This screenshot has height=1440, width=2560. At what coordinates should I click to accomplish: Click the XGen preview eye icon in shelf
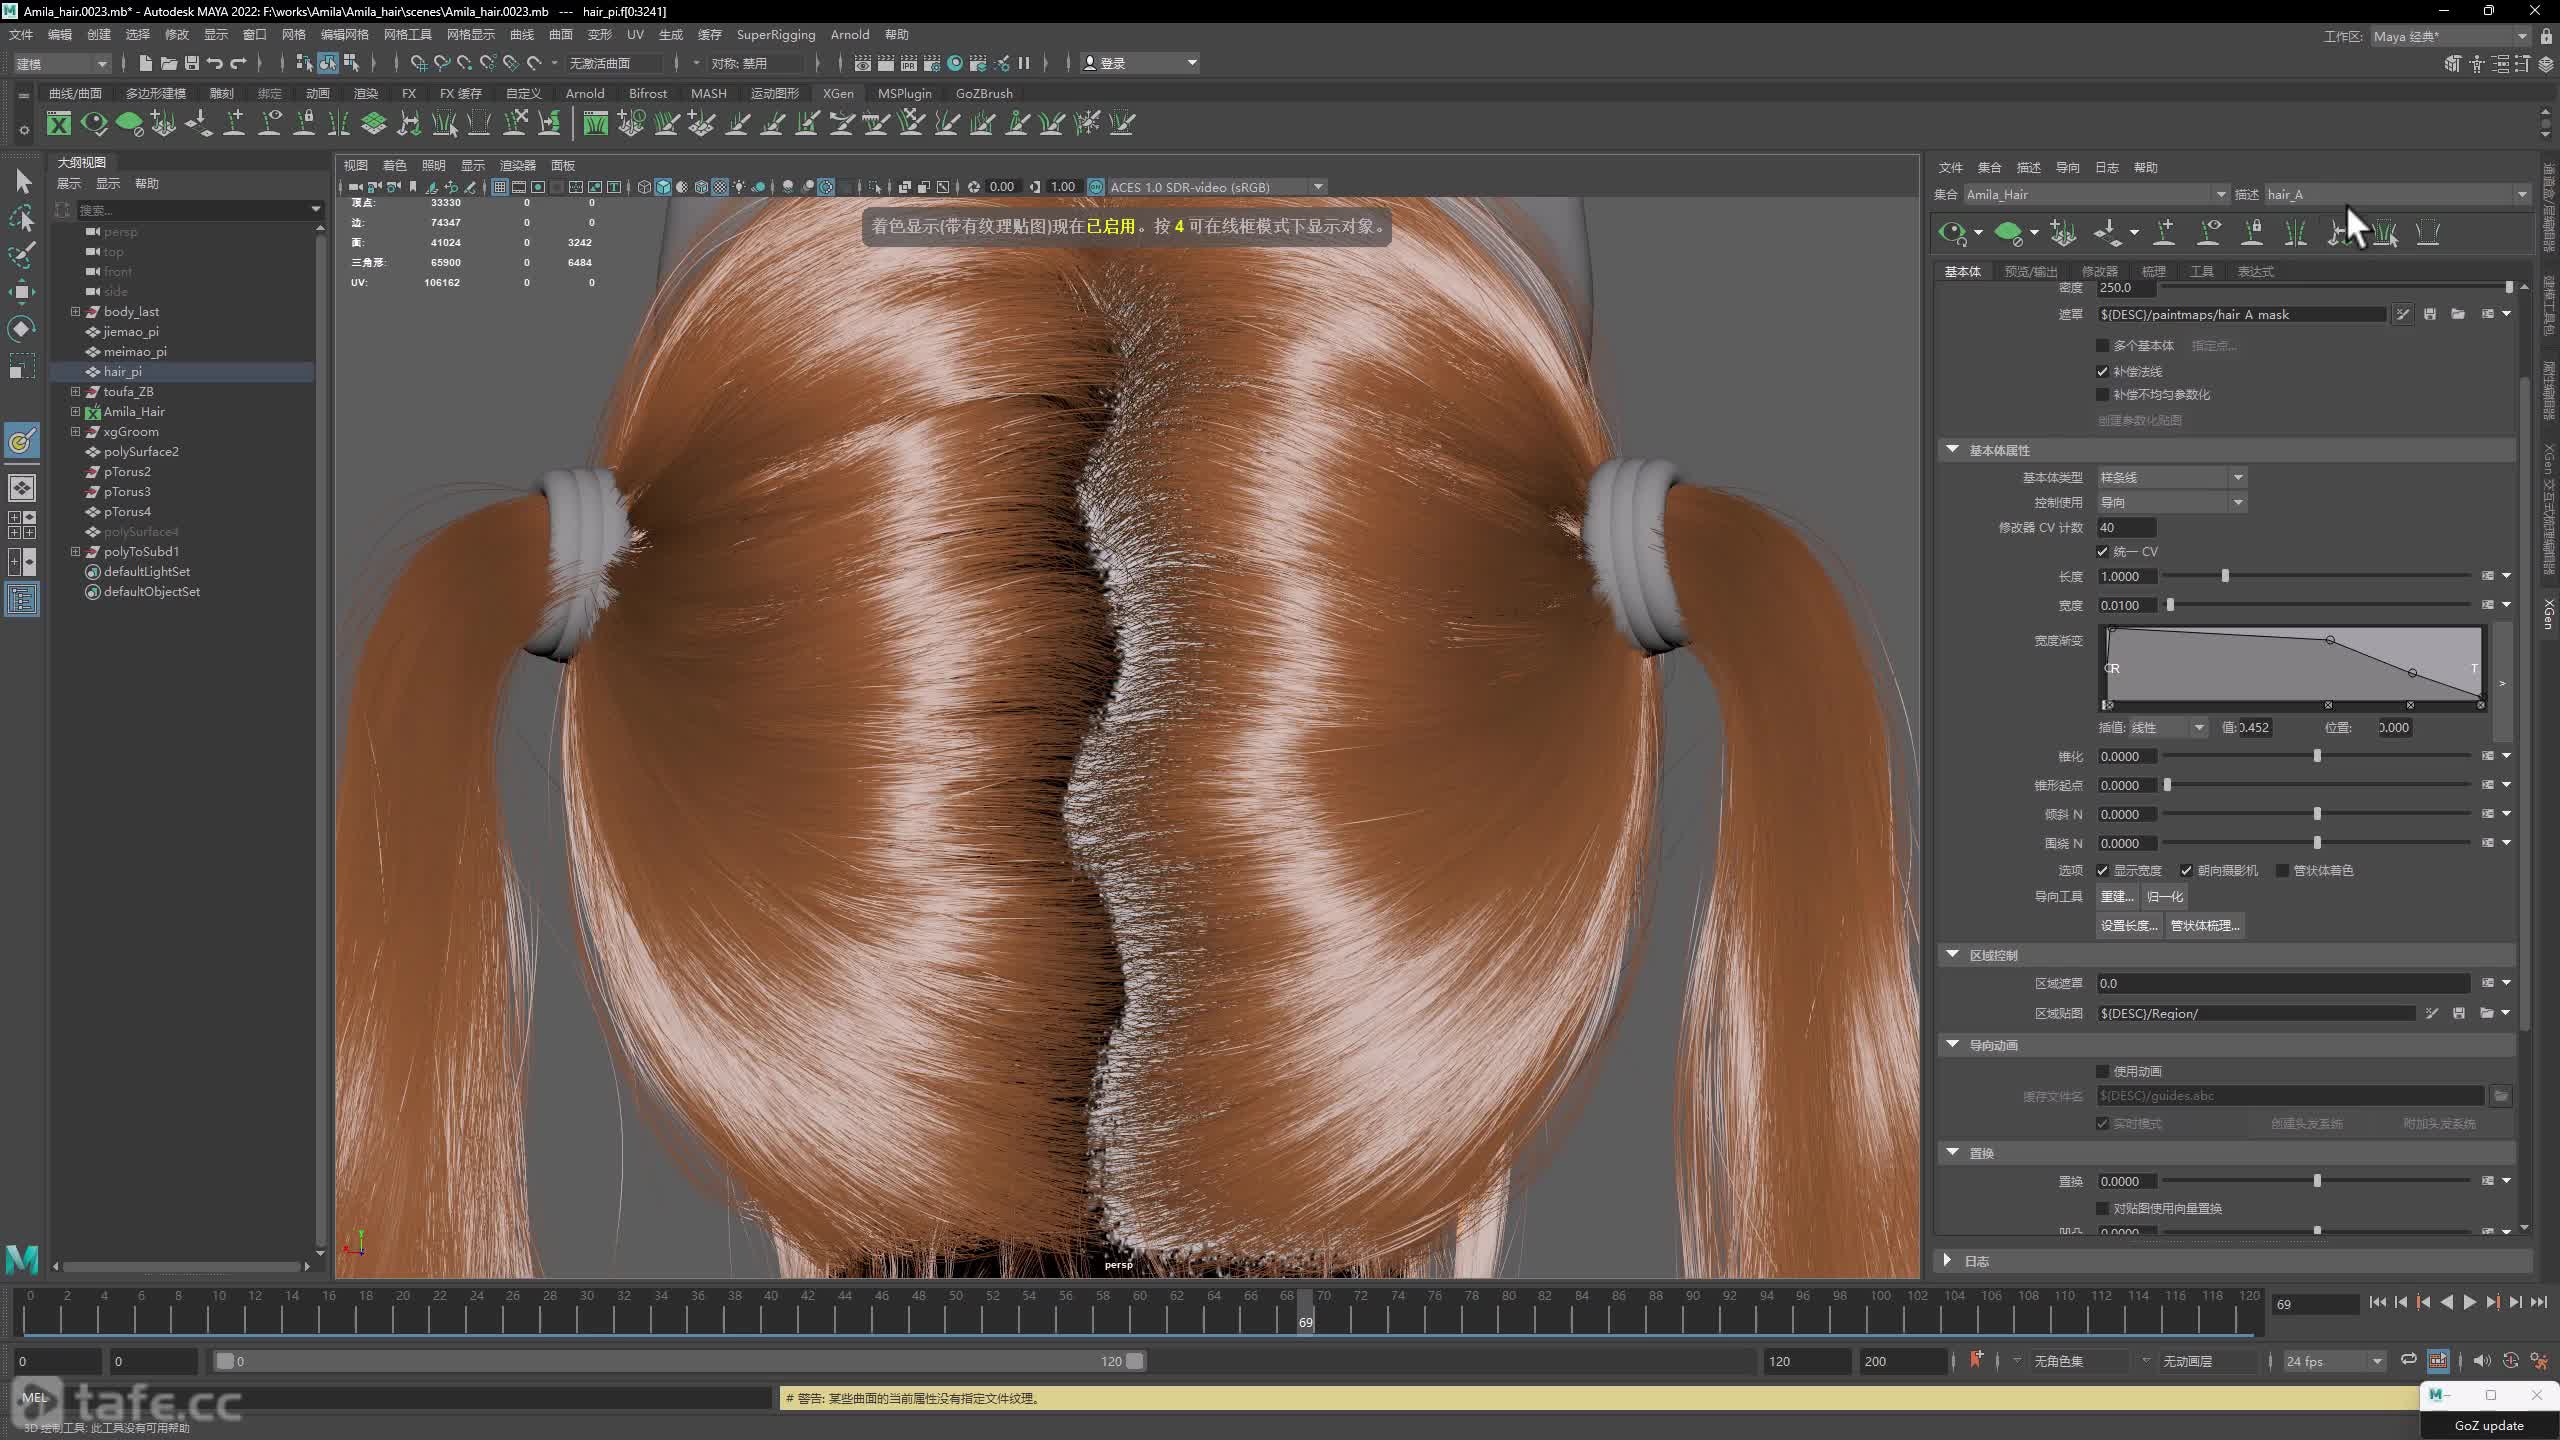point(94,123)
